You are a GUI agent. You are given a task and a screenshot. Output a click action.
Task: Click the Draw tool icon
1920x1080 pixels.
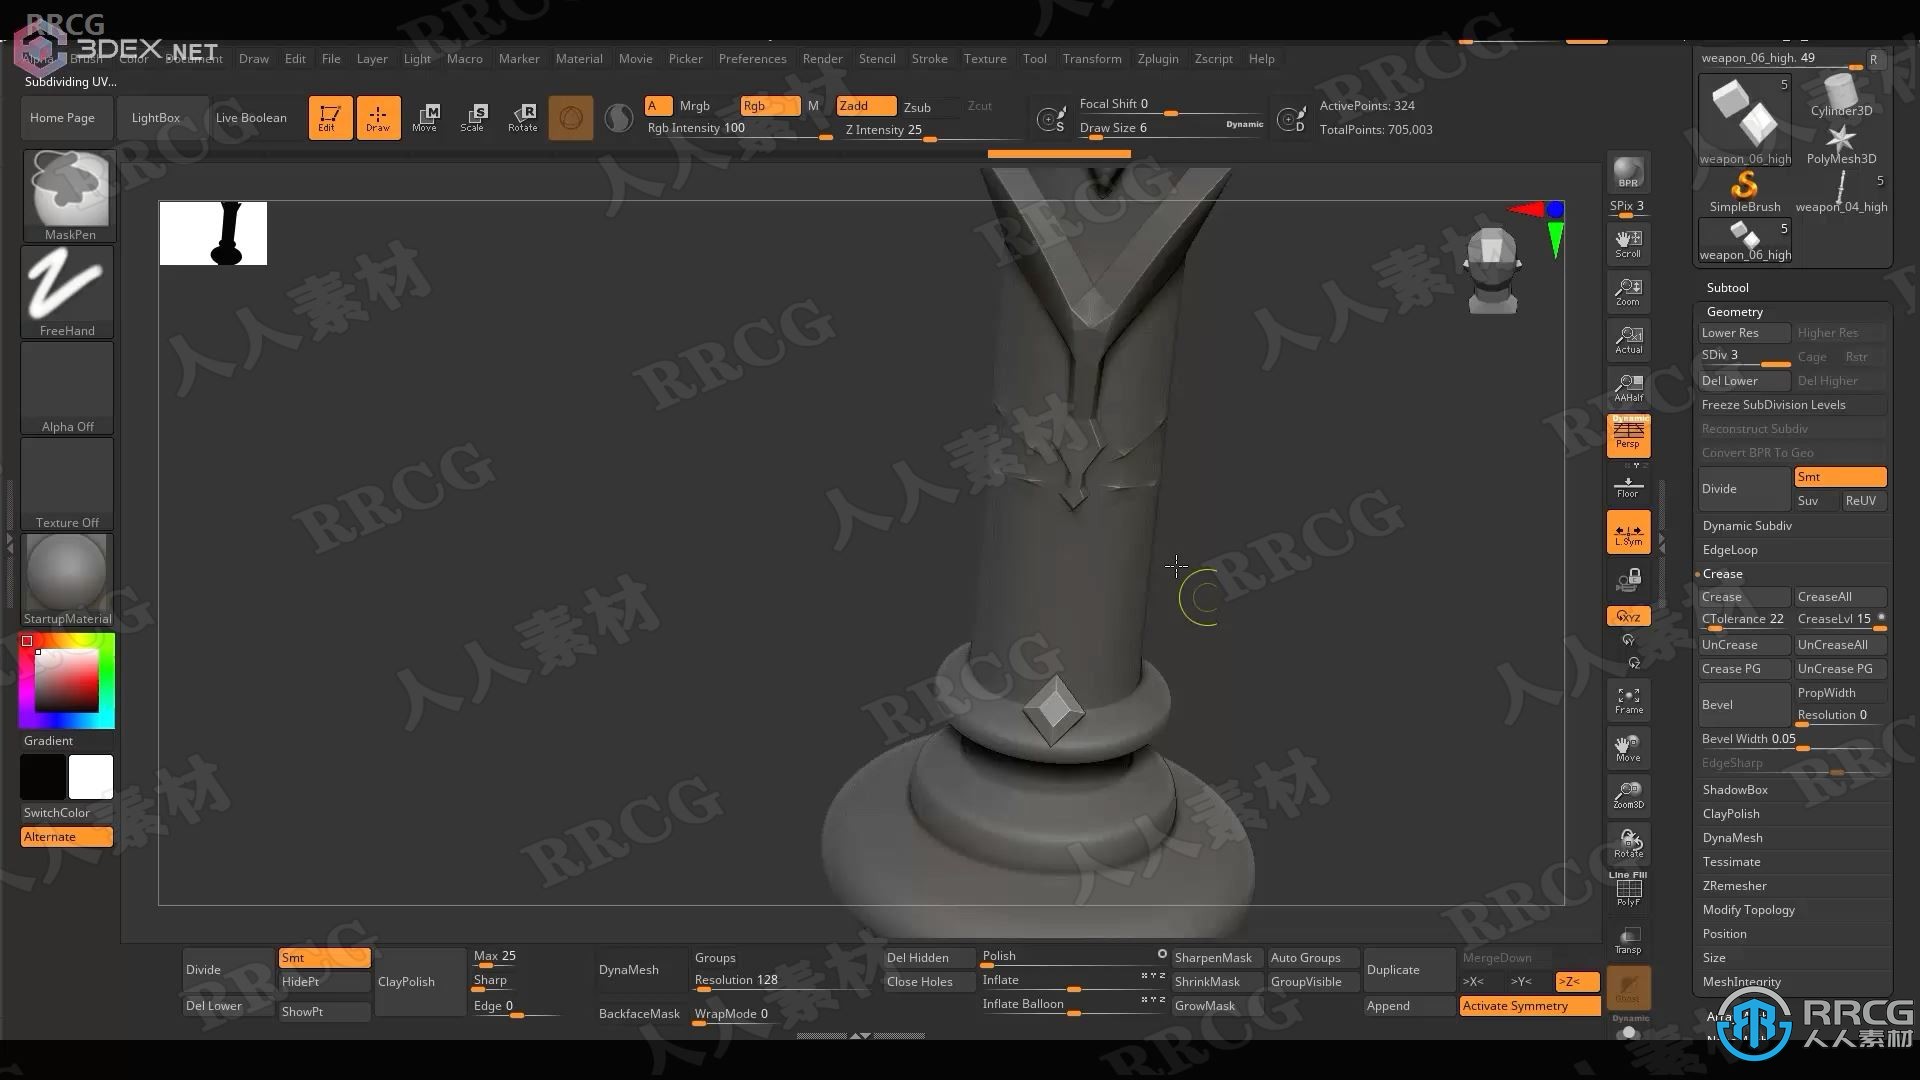376,116
